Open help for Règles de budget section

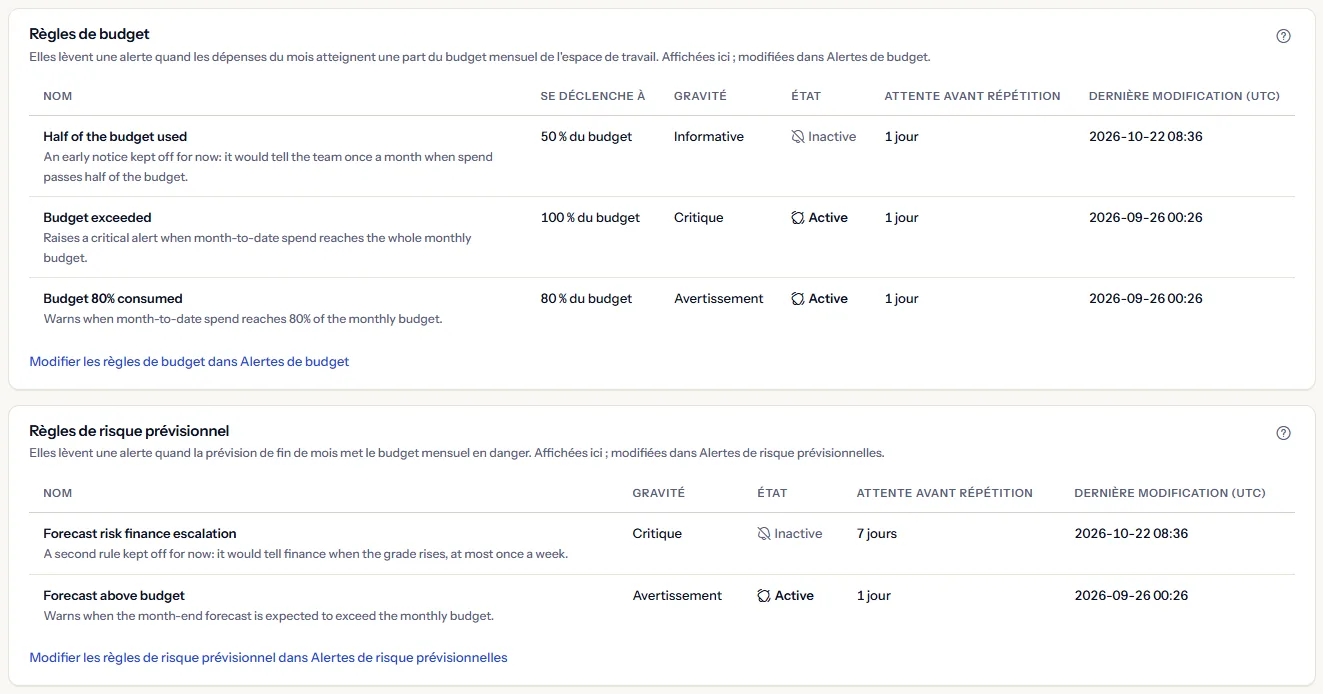pyautogui.click(x=1284, y=36)
